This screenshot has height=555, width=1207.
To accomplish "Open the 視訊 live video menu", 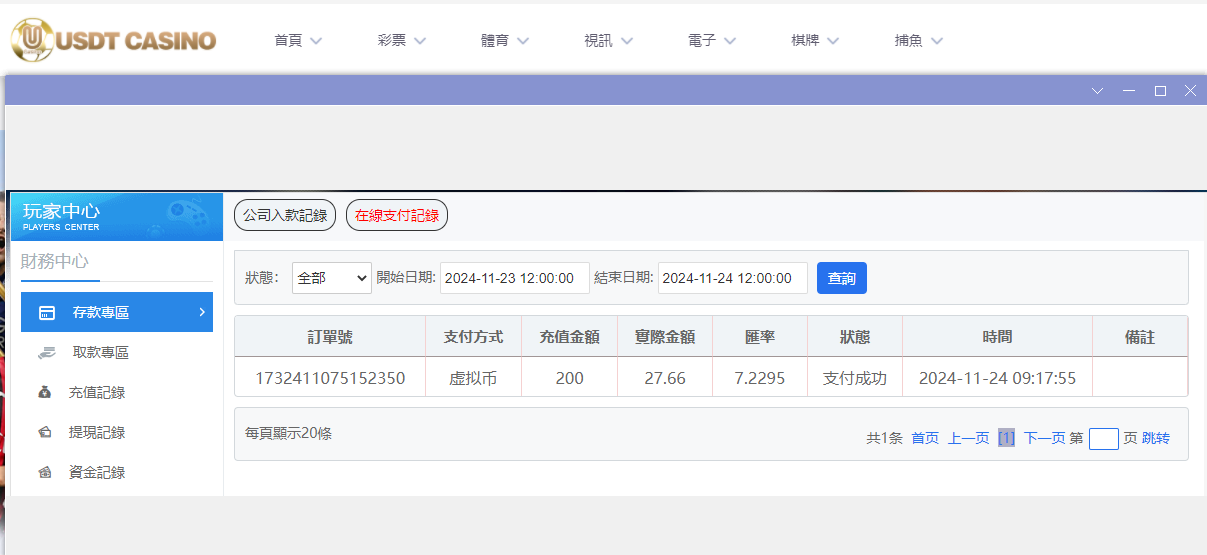I will [609, 41].
